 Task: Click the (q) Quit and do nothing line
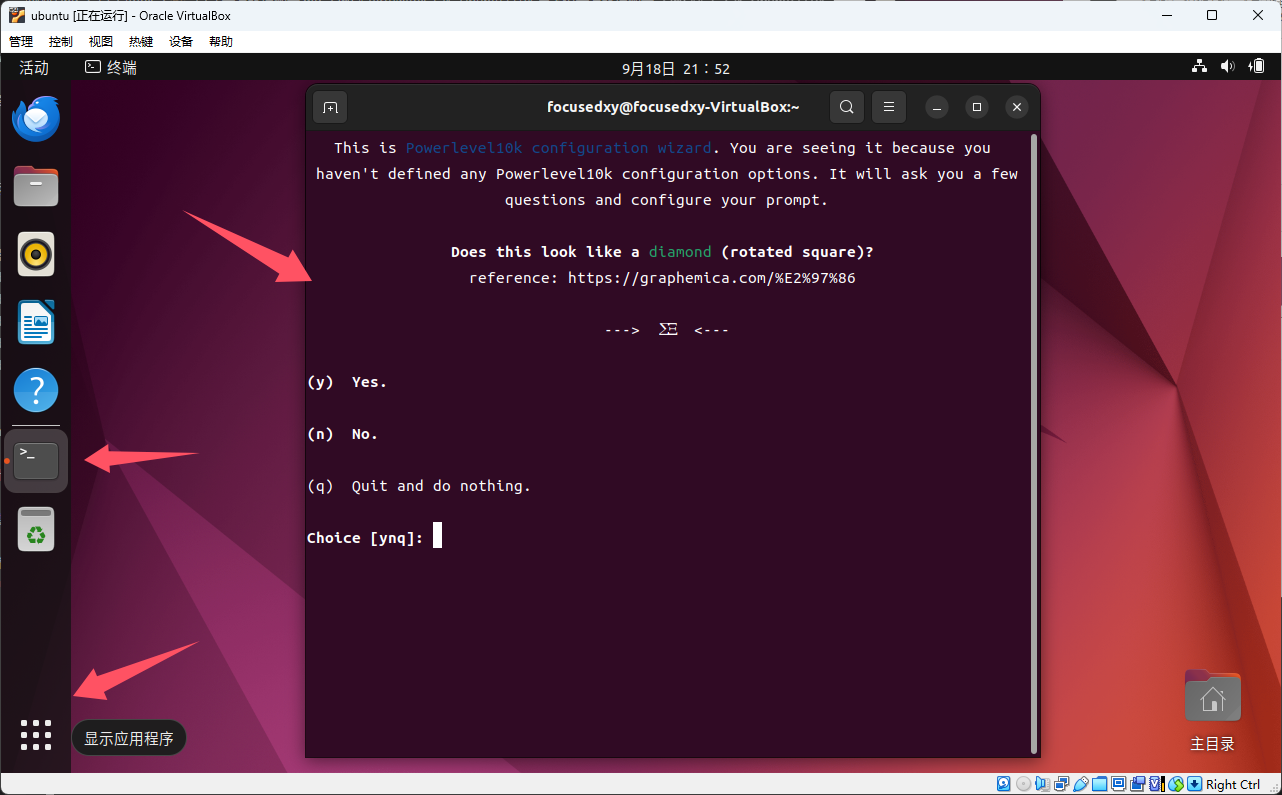(x=419, y=486)
